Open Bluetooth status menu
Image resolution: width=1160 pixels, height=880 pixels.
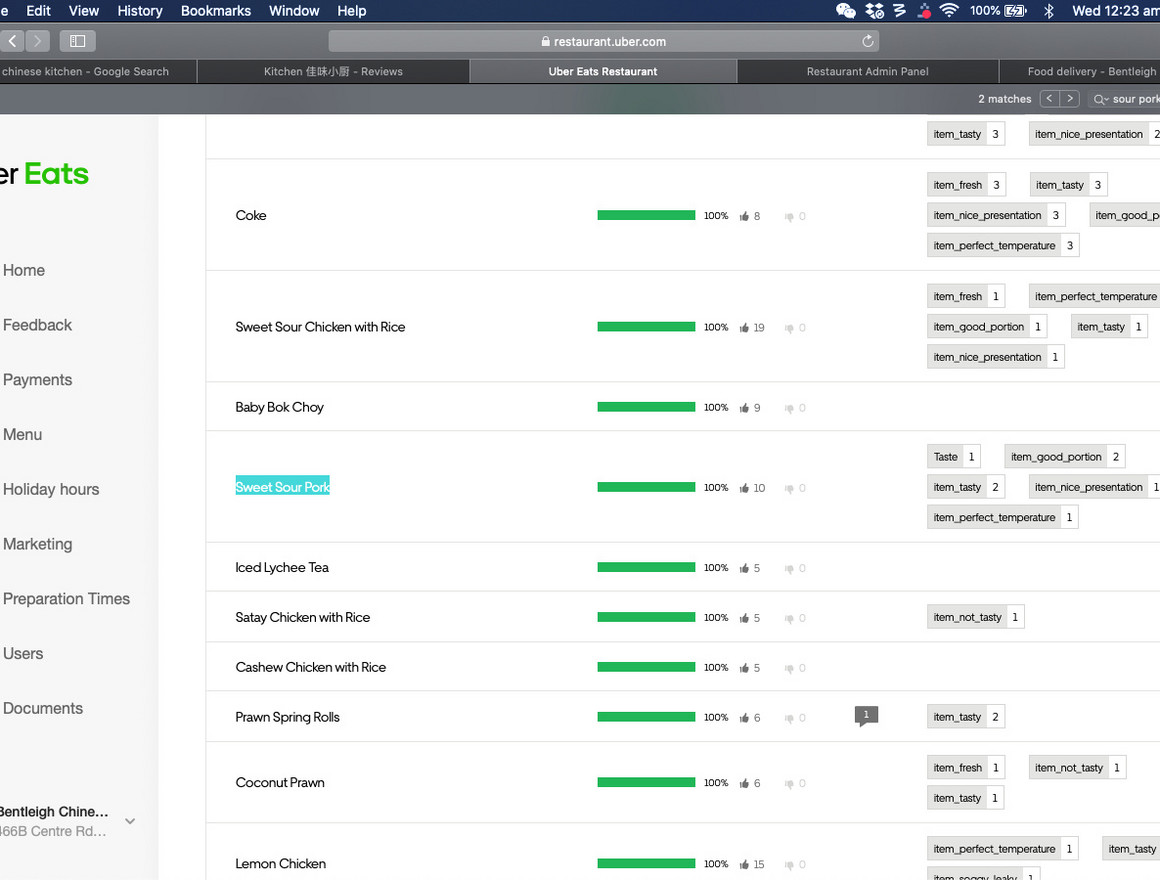pyautogui.click(x=1048, y=10)
